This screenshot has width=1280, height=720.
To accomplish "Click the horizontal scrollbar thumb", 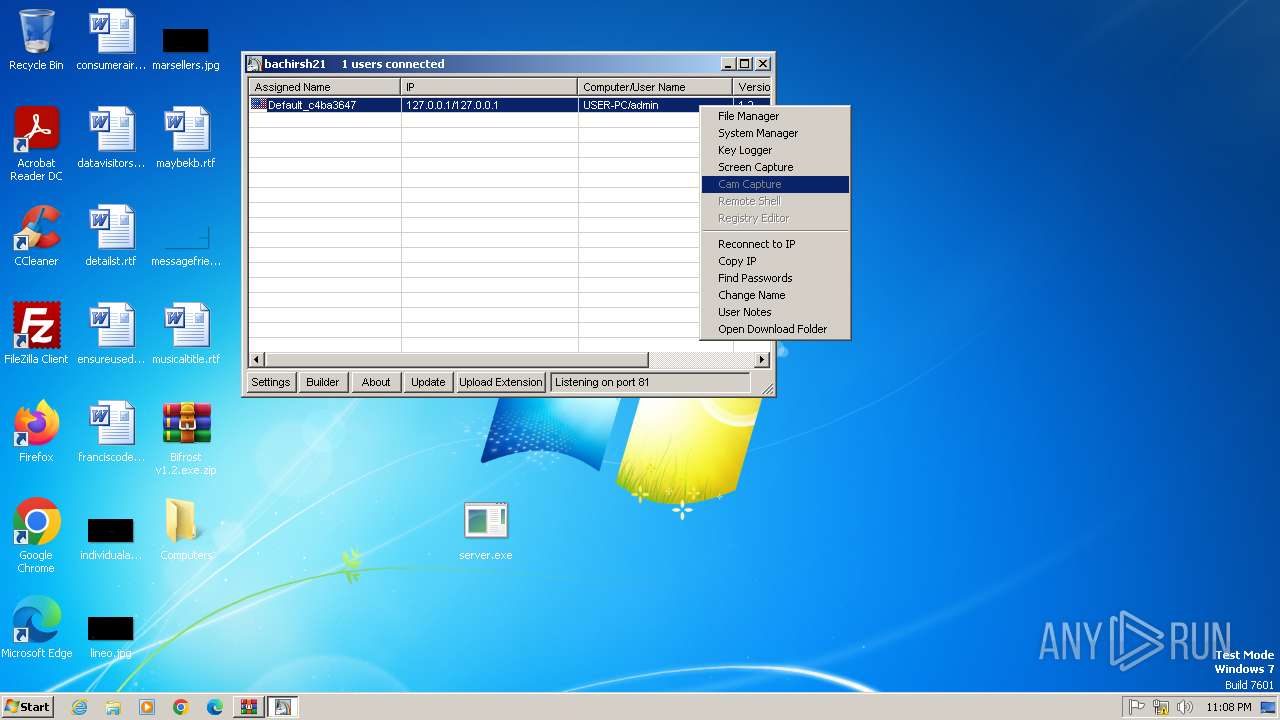I will point(456,359).
